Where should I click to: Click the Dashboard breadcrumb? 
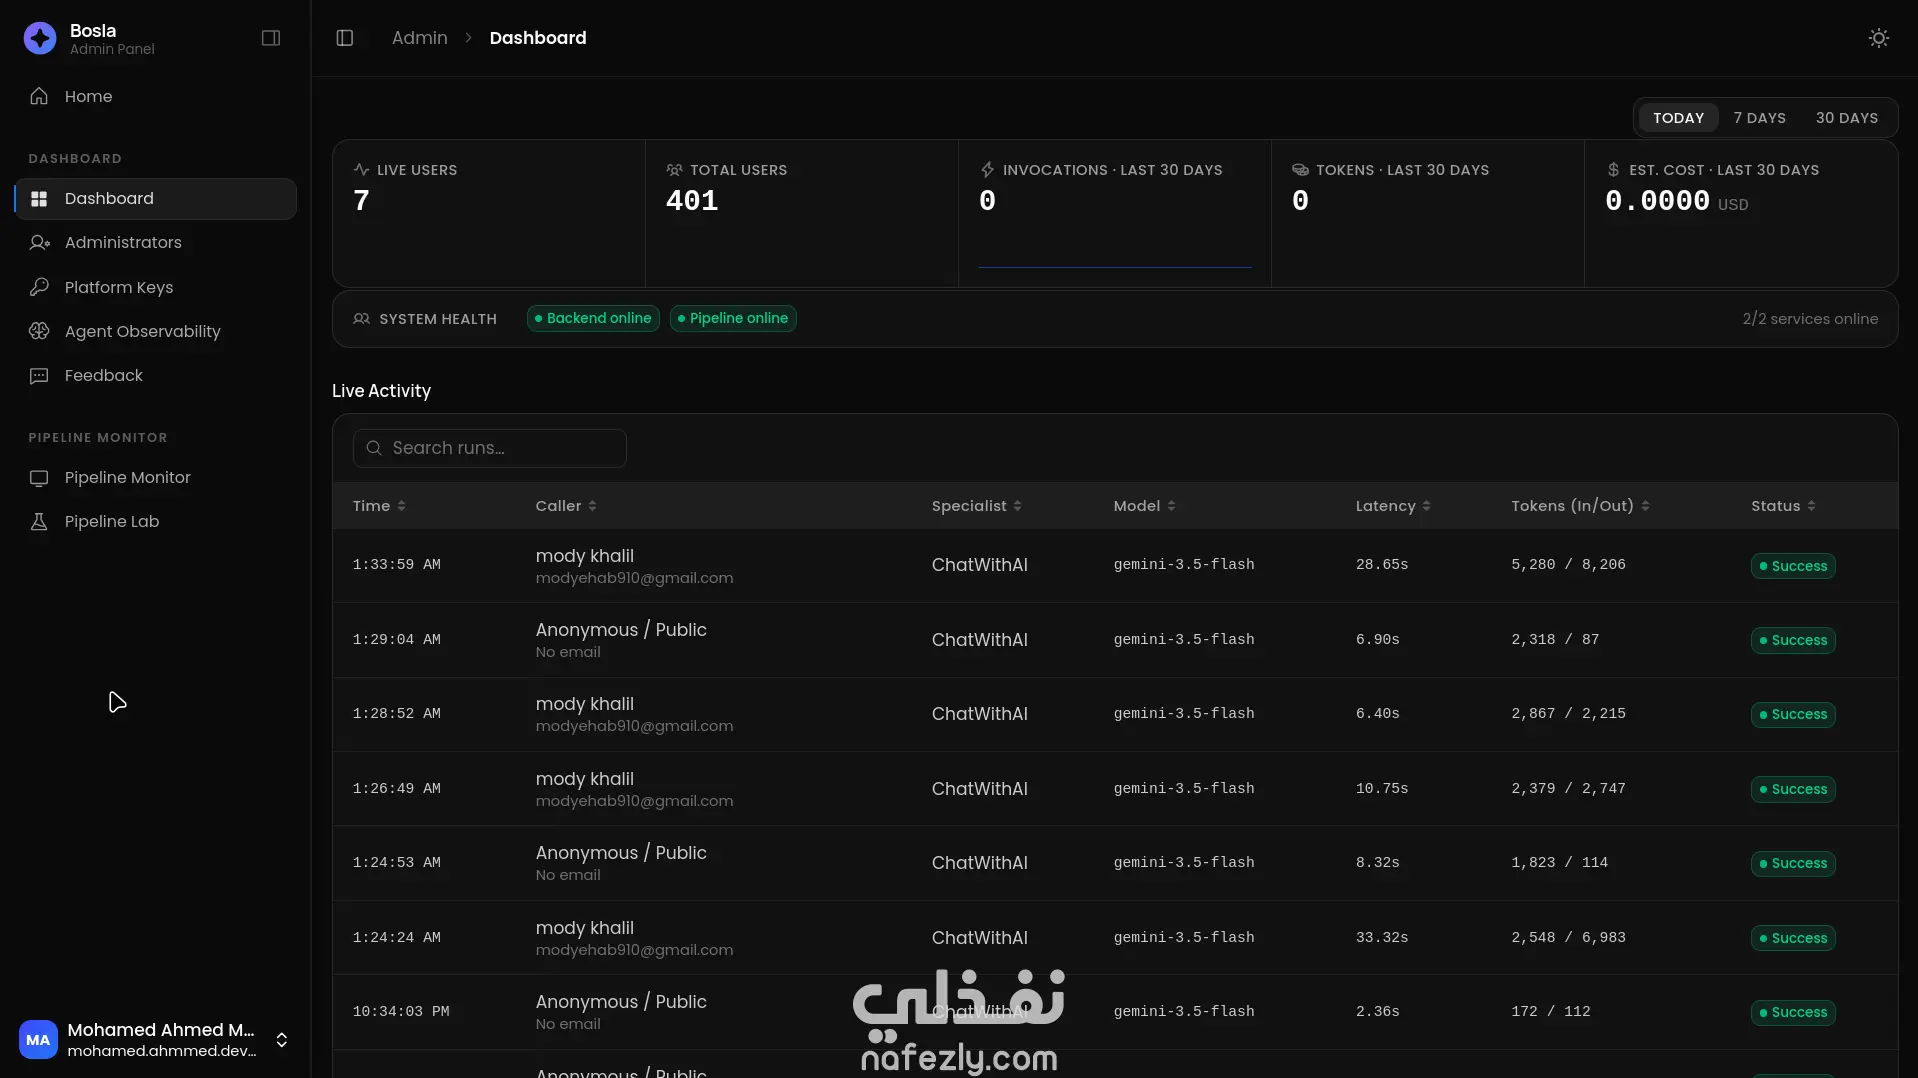pos(538,38)
